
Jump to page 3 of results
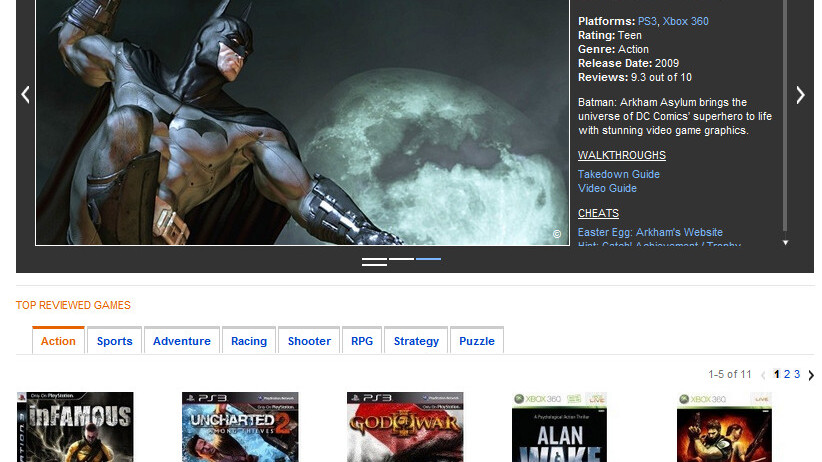[x=797, y=374]
